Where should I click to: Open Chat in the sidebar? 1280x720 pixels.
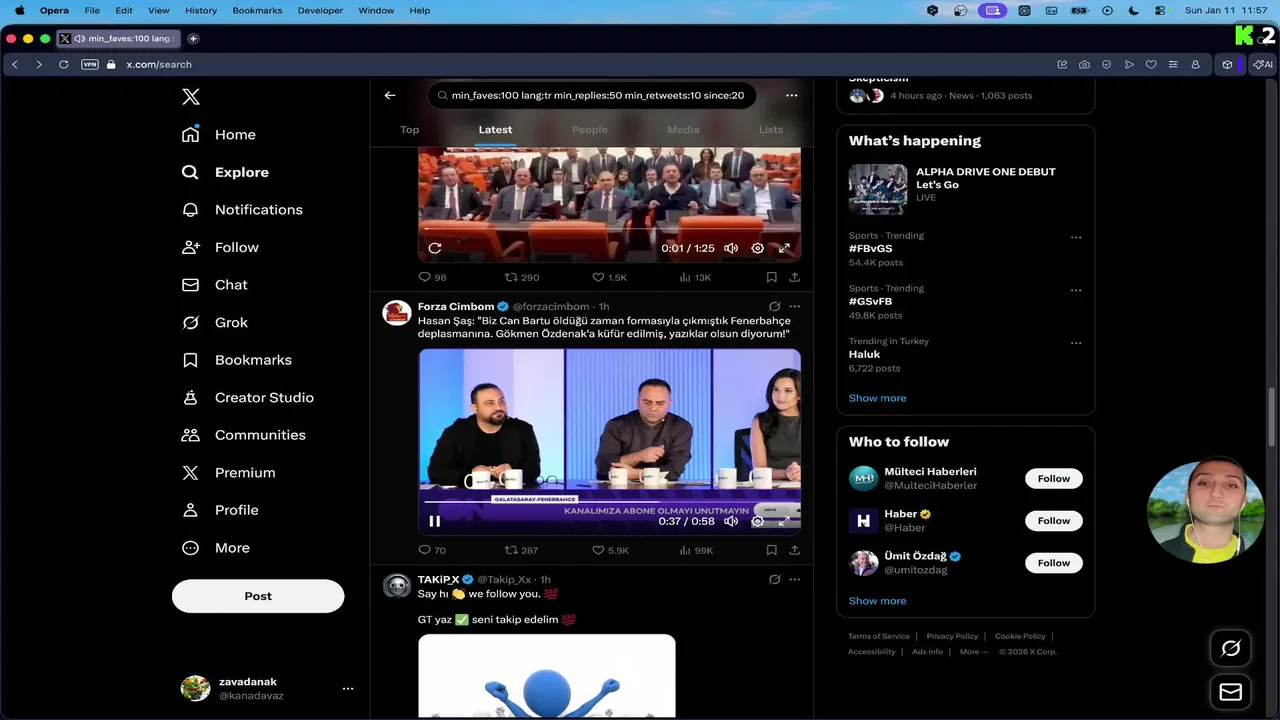pyautogui.click(x=214, y=285)
